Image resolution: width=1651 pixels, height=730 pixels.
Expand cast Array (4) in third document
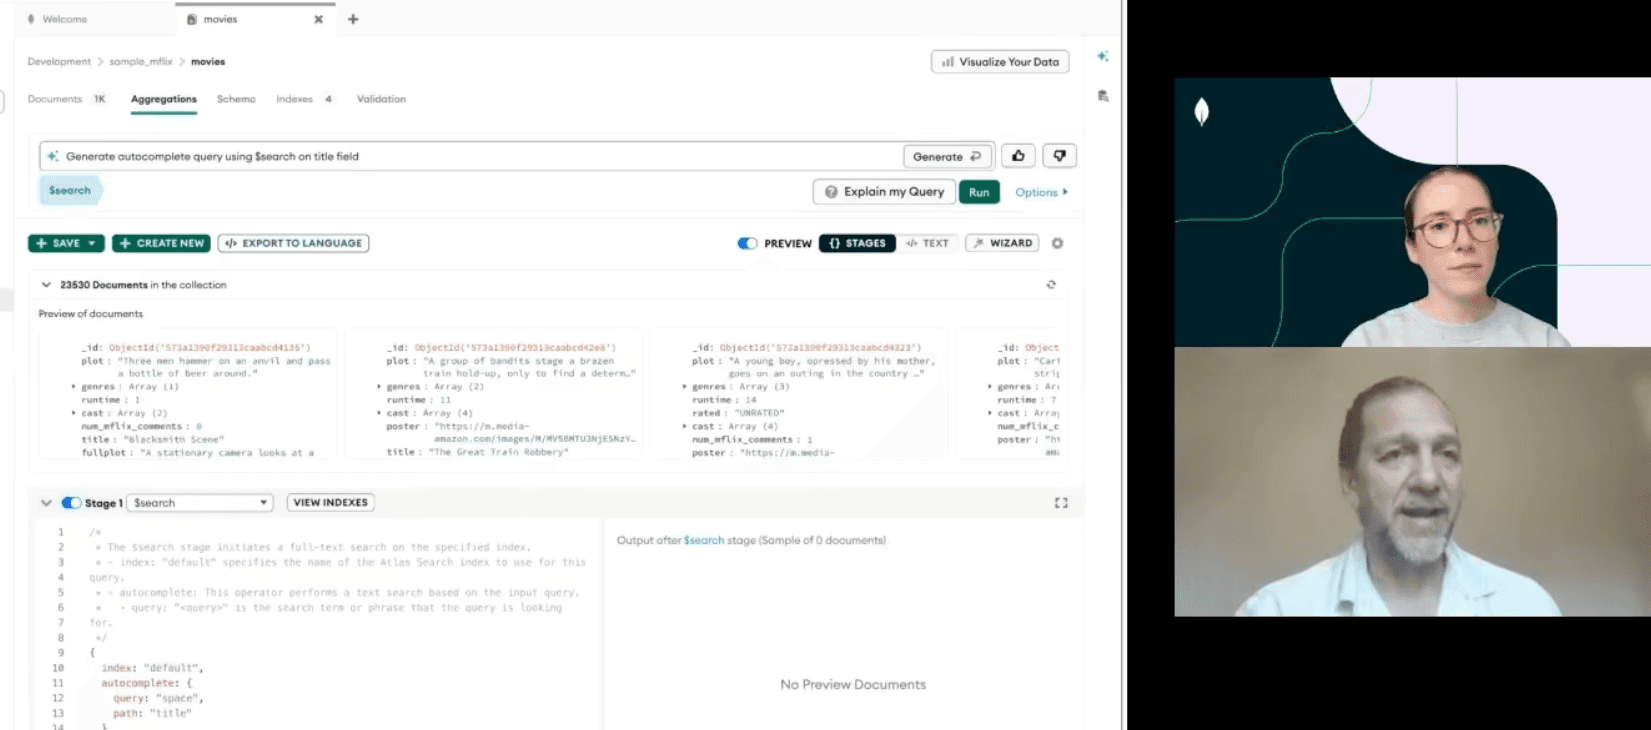click(685, 425)
